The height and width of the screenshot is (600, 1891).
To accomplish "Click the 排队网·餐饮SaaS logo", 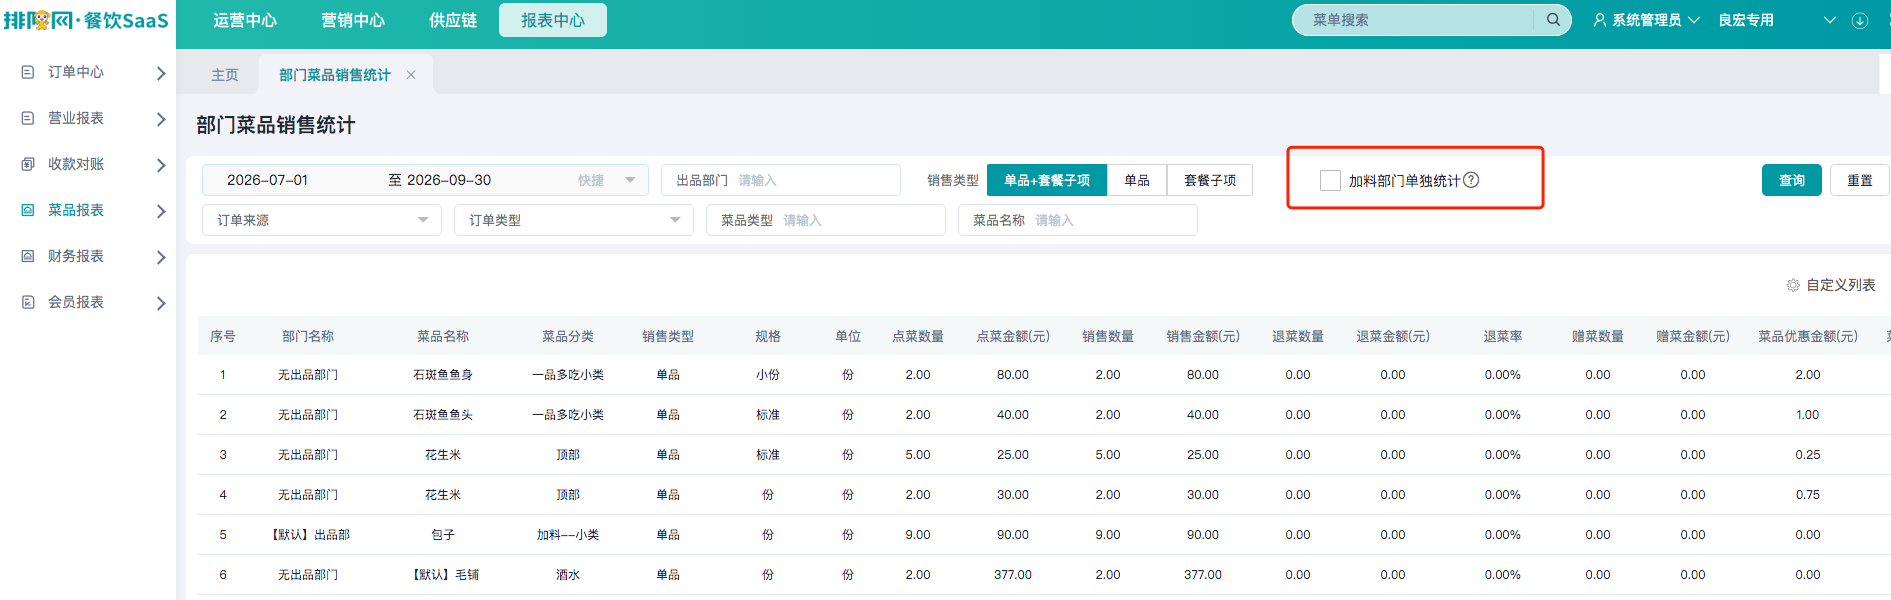I will [86, 20].
